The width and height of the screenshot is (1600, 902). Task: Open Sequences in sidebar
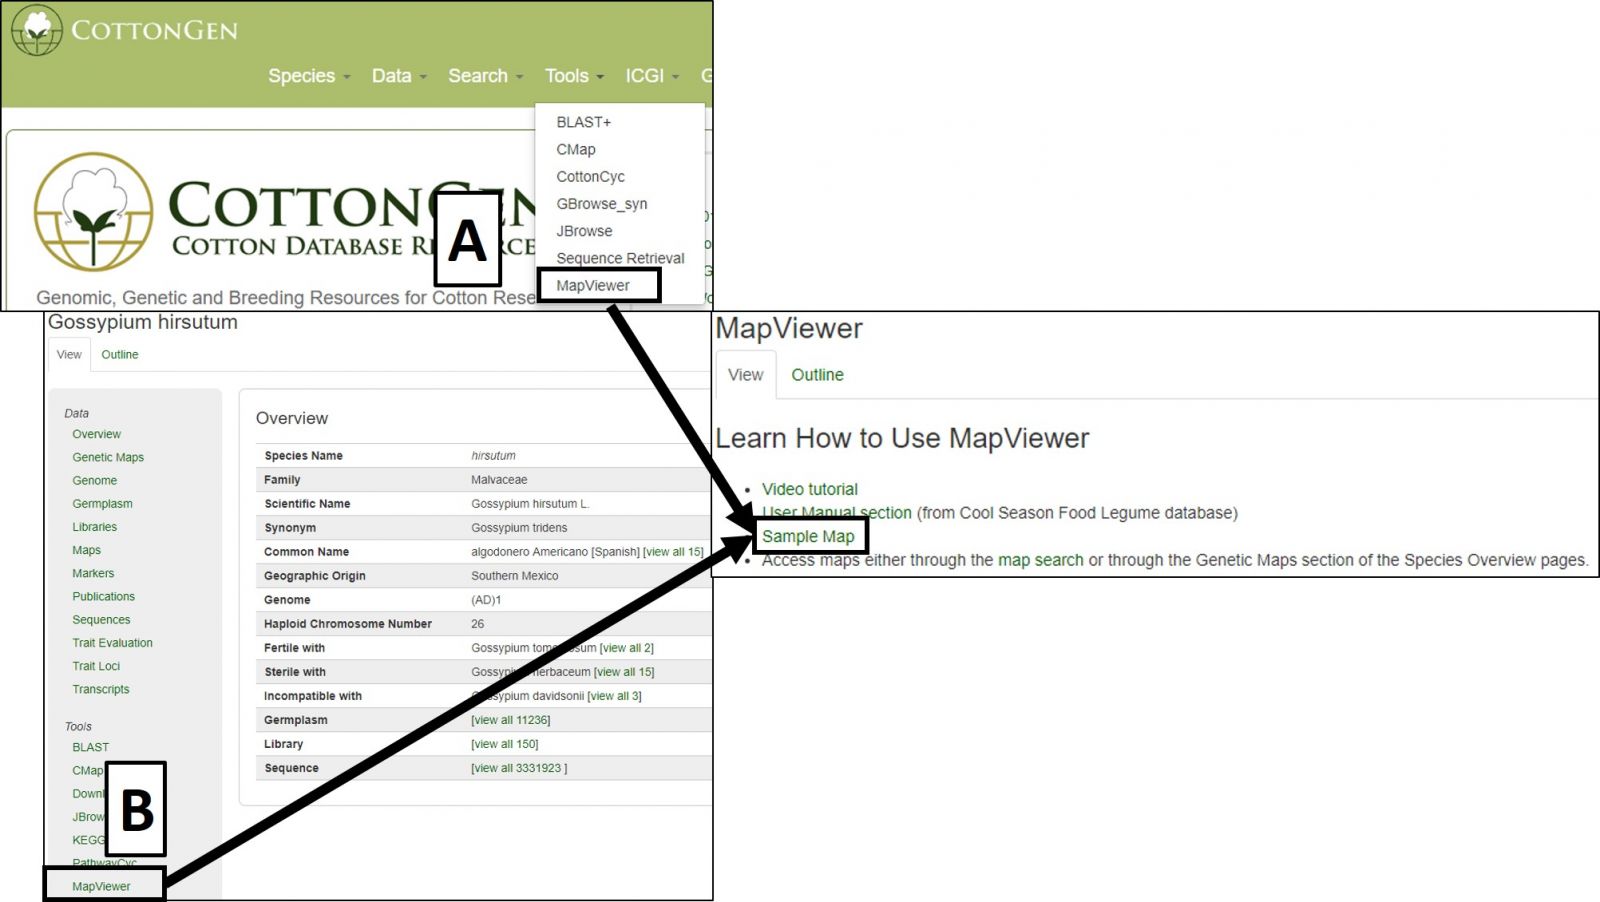tap(101, 619)
